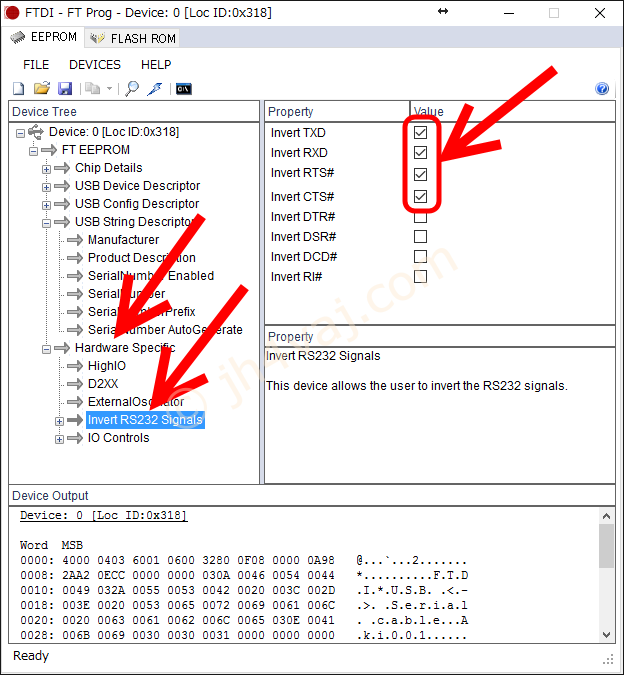Image resolution: width=624 pixels, height=675 pixels.
Task: Collapse the Hardware Specific node
Action: [x=46, y=349]
